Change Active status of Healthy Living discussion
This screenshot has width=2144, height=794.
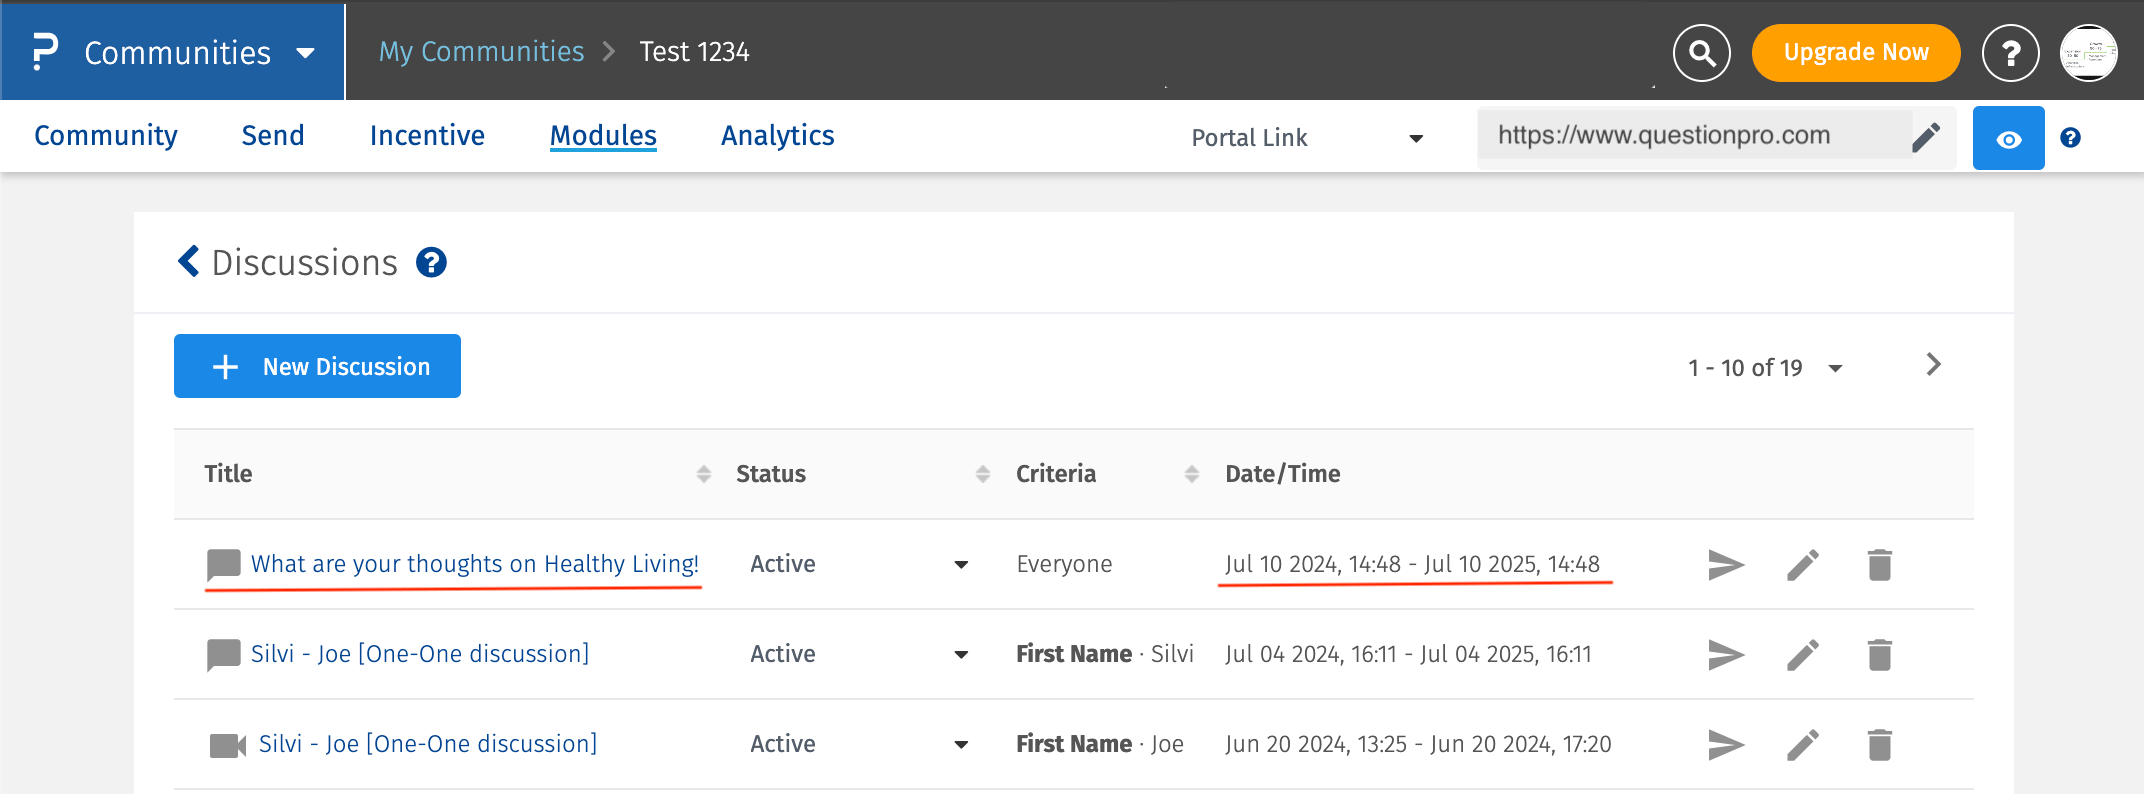click(x=960, y=565)
